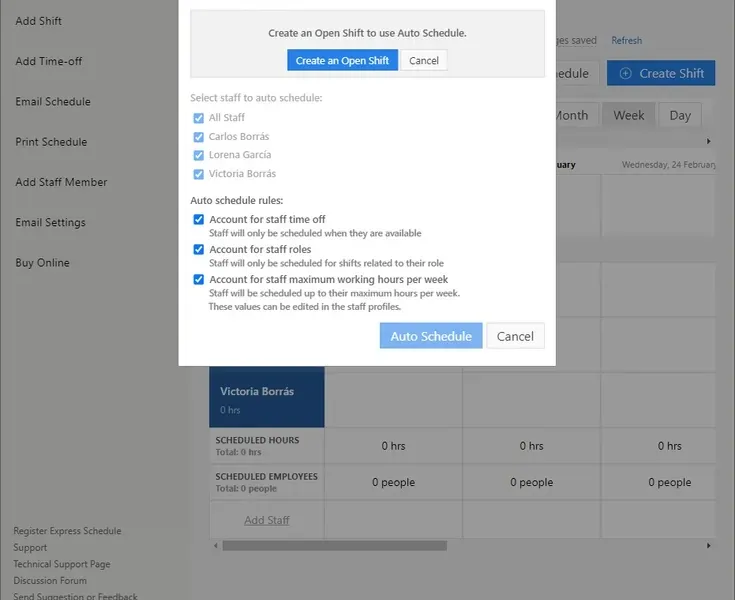The image size is (735, 600).
Task: Open the Discussion Forum link
Action: [50, 580]
